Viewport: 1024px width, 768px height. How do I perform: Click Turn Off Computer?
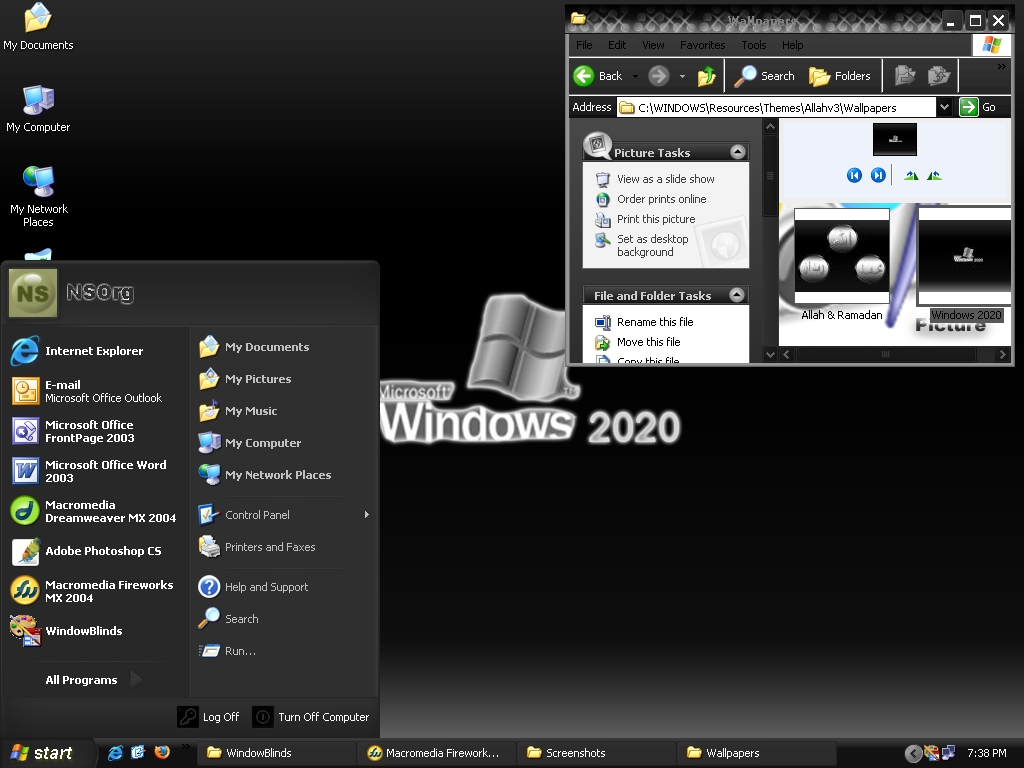[x=311, y=717]
